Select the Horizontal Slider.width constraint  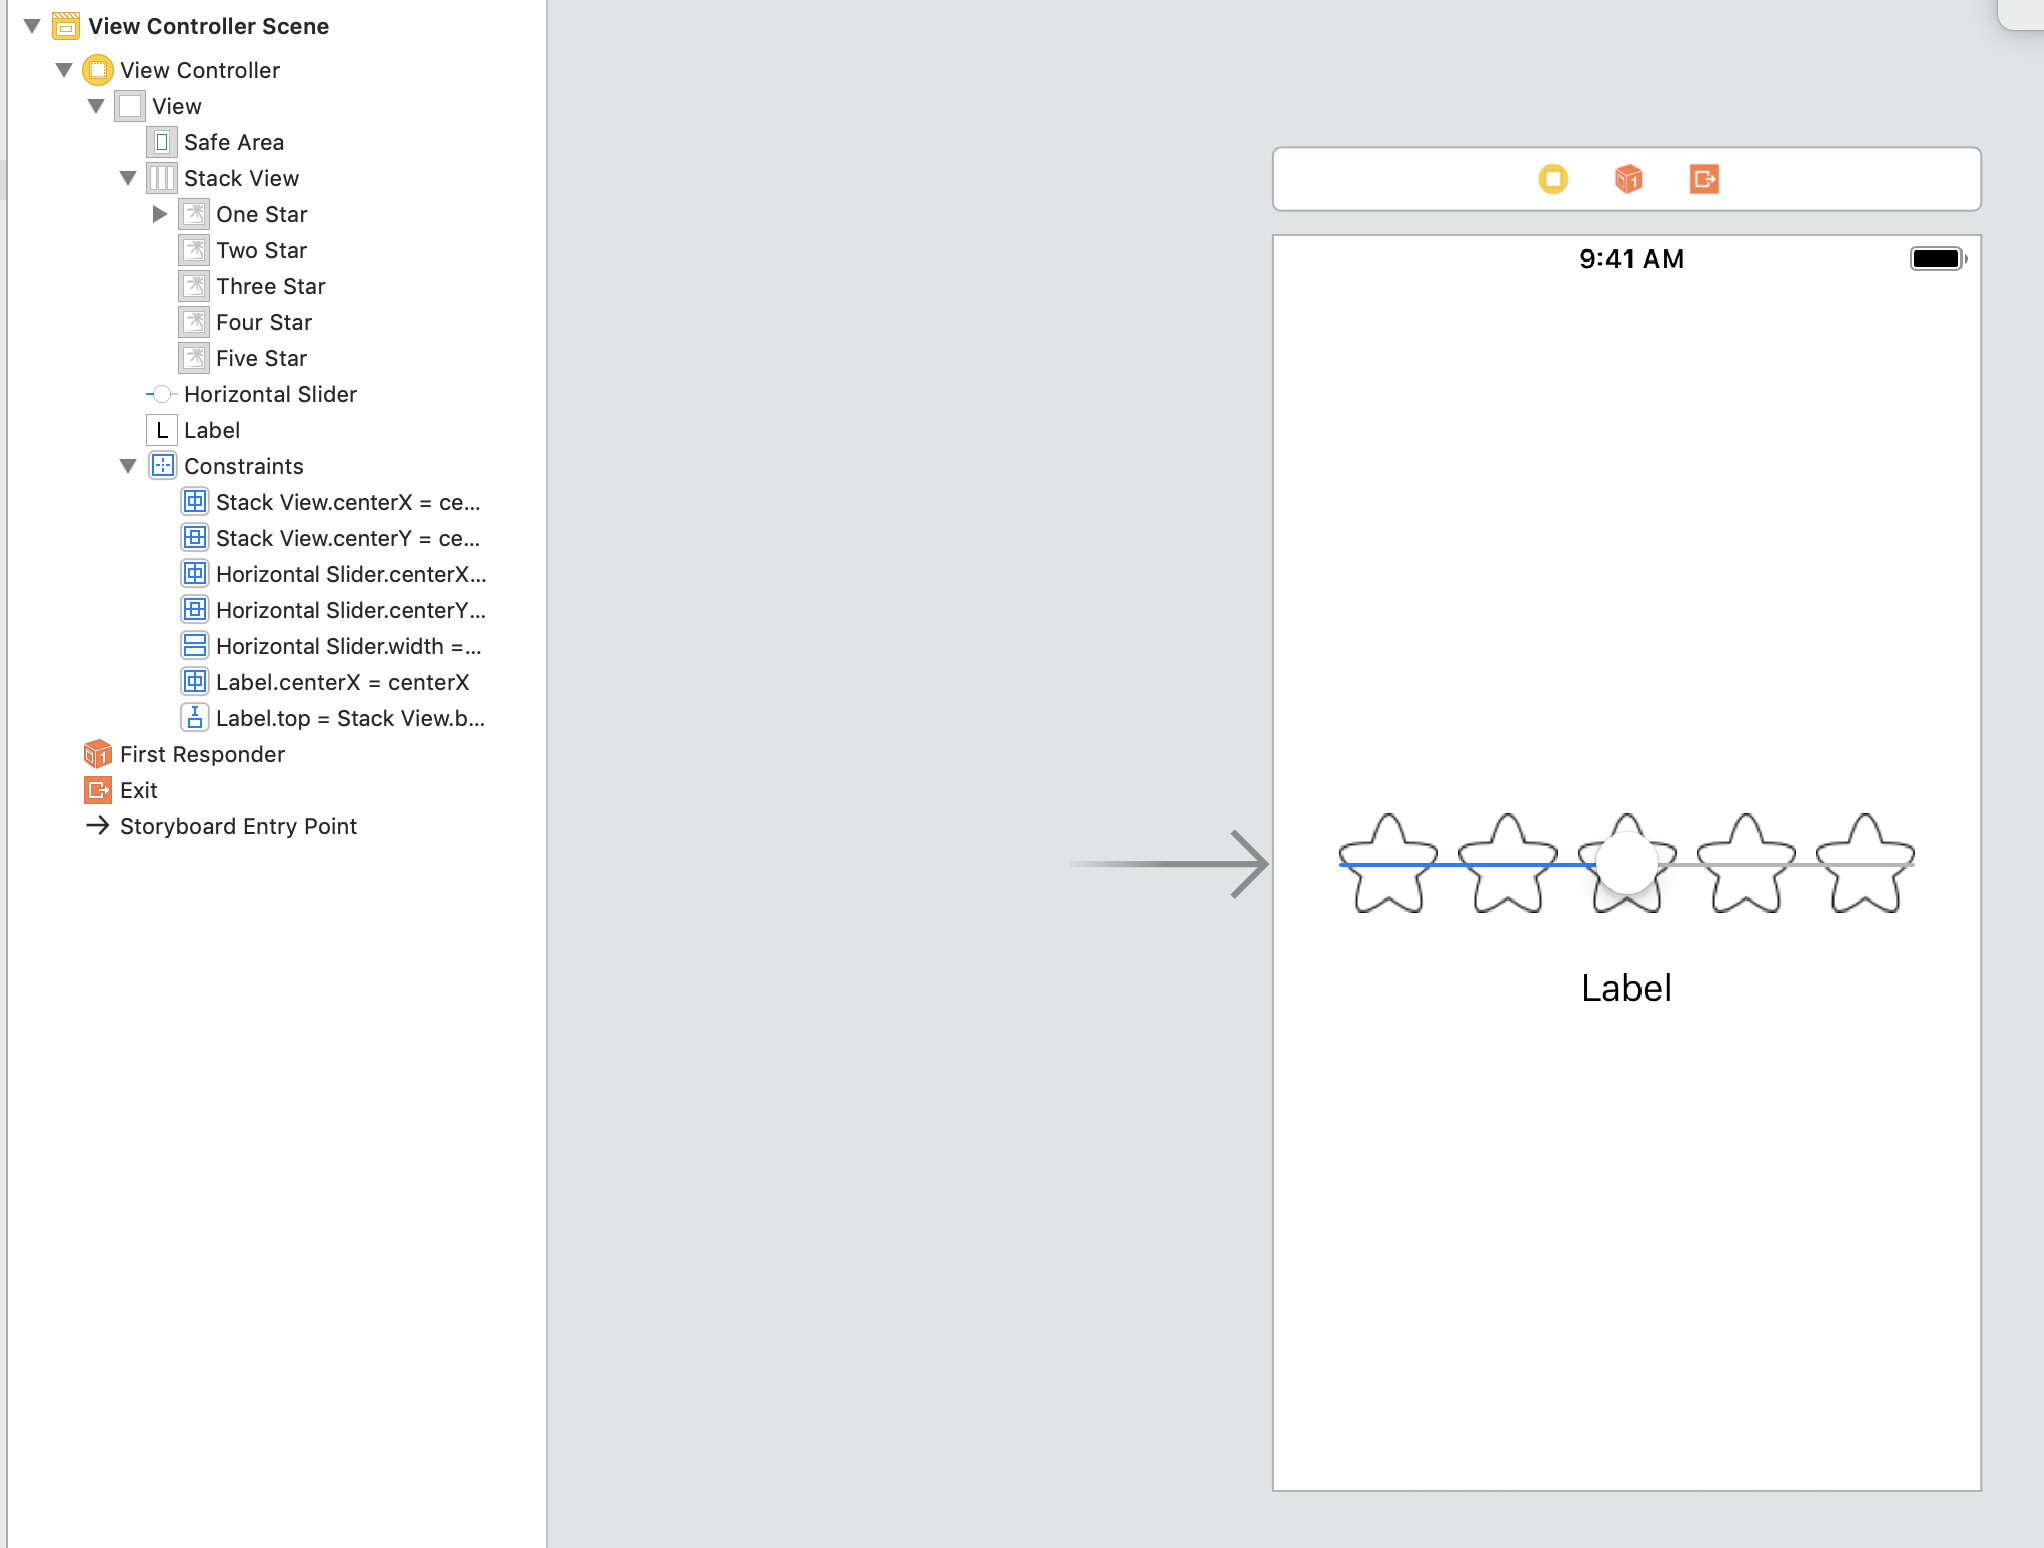point(347,646)
